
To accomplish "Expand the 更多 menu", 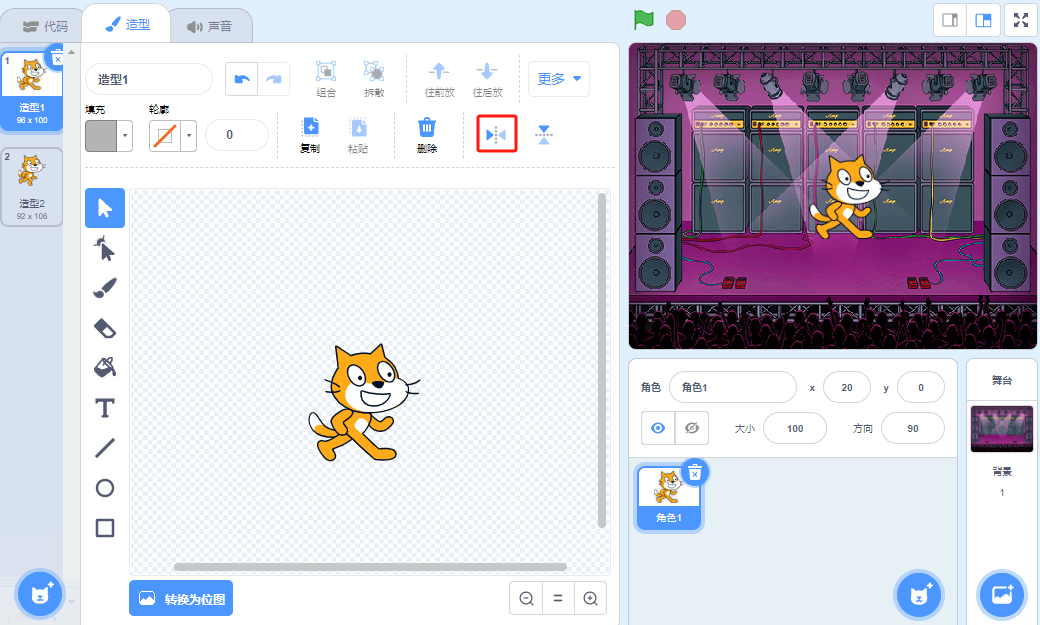I will (558, 78).
